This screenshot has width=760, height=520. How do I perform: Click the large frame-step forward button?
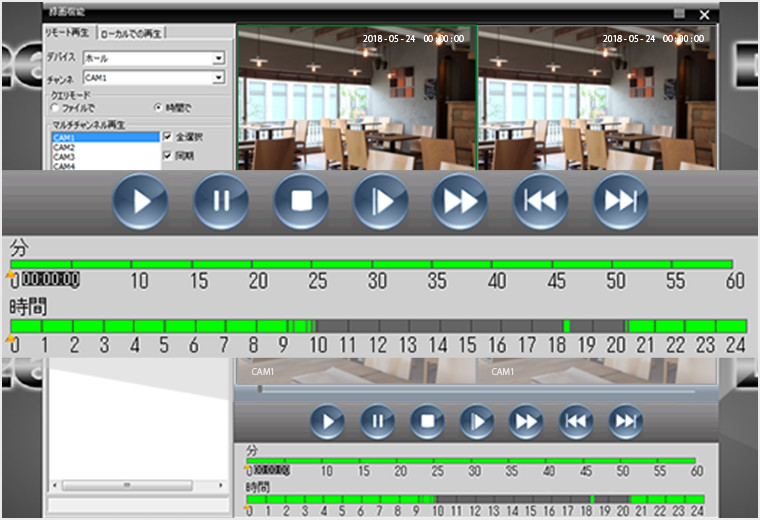tap(381, 201)
